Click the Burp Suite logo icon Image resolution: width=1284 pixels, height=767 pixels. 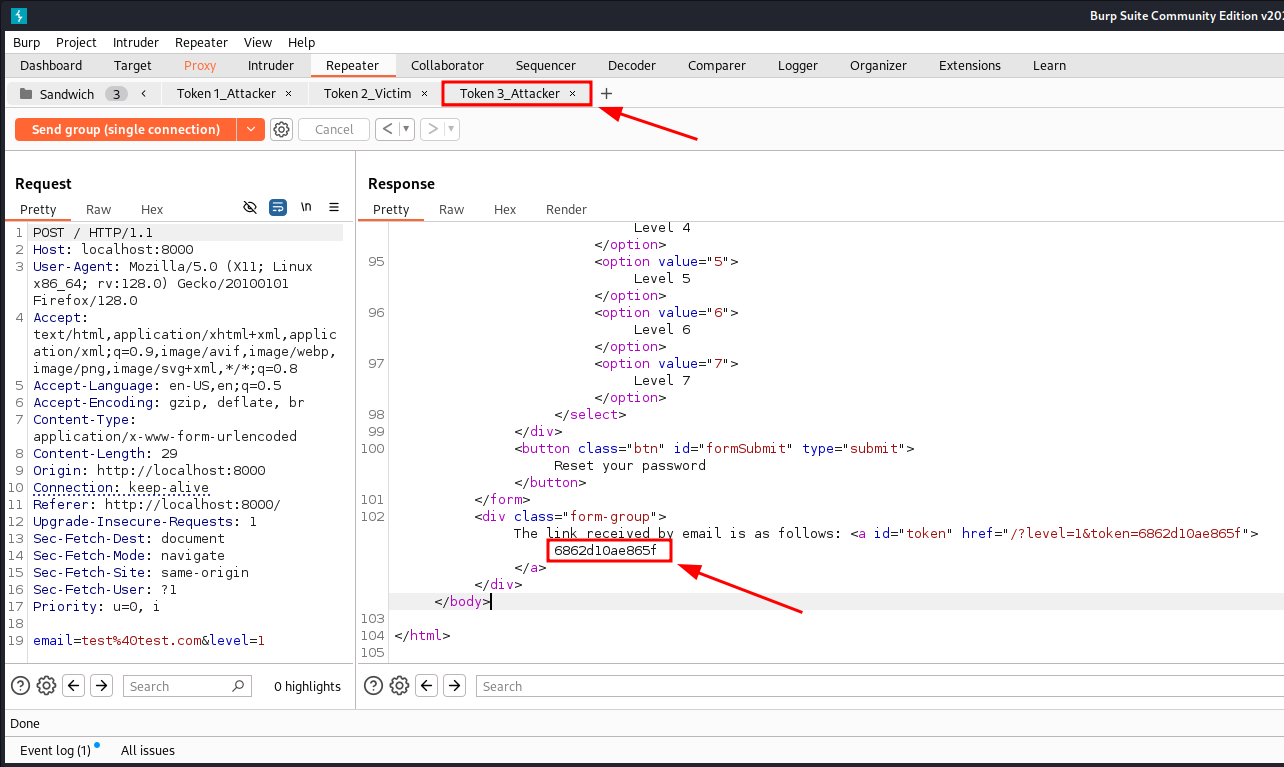point(19,16)
